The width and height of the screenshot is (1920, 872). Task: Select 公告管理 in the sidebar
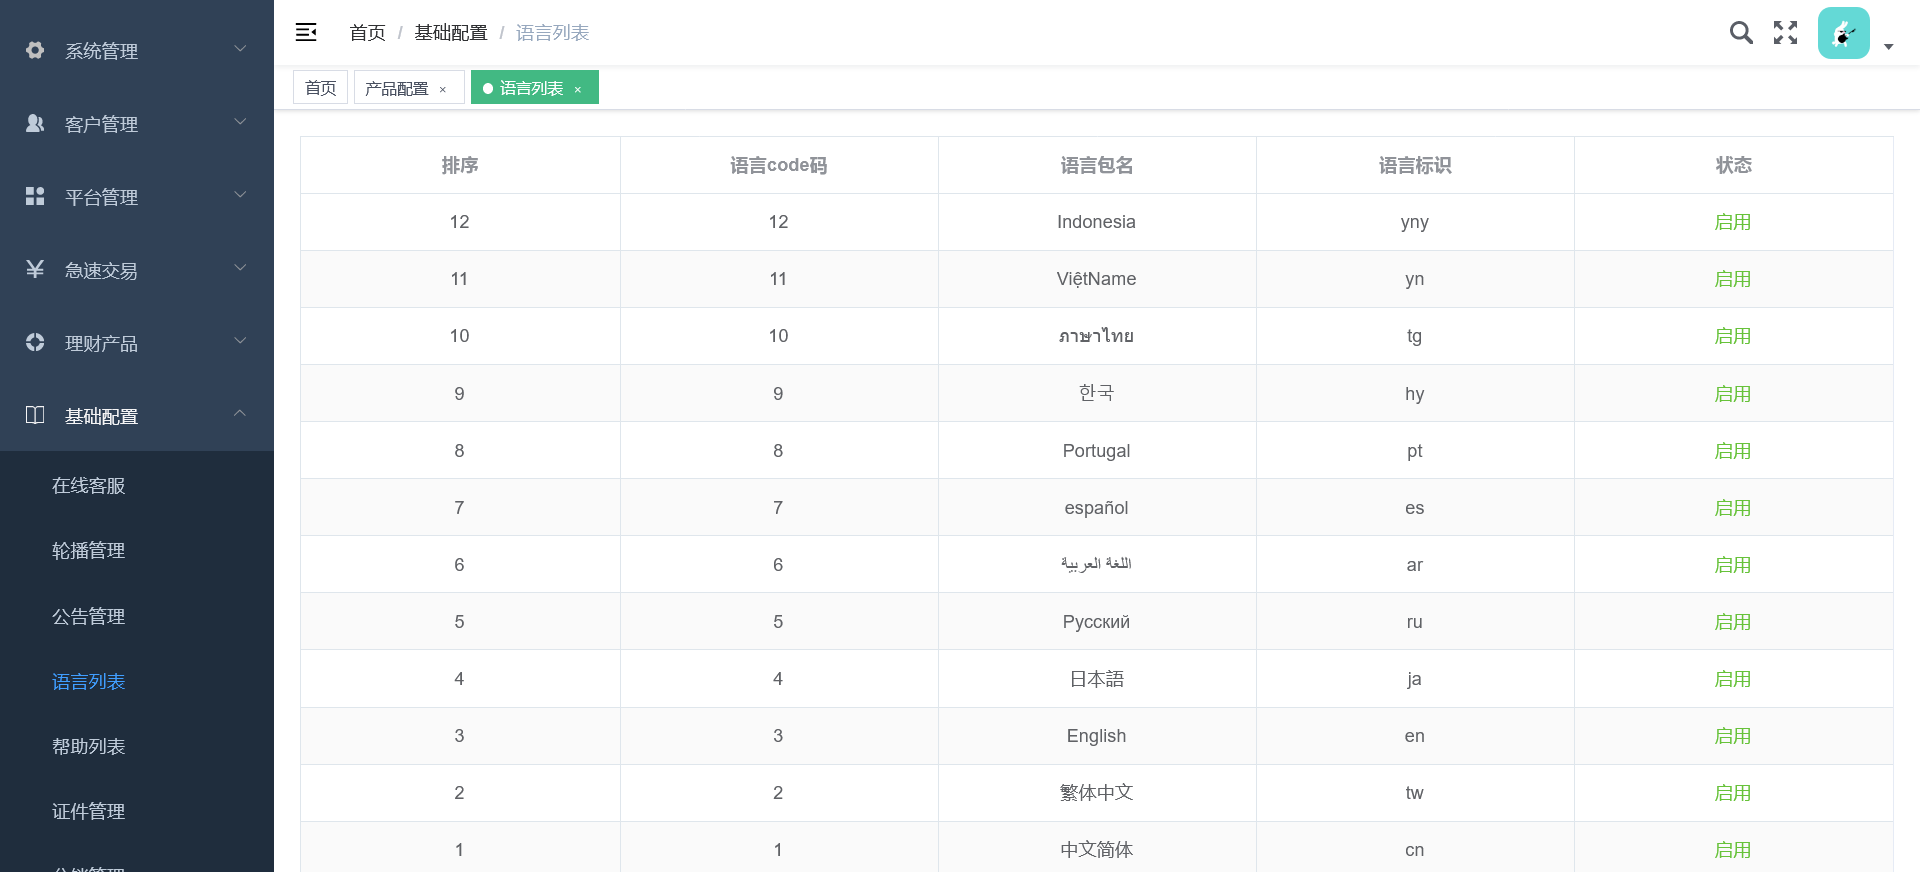88,617
